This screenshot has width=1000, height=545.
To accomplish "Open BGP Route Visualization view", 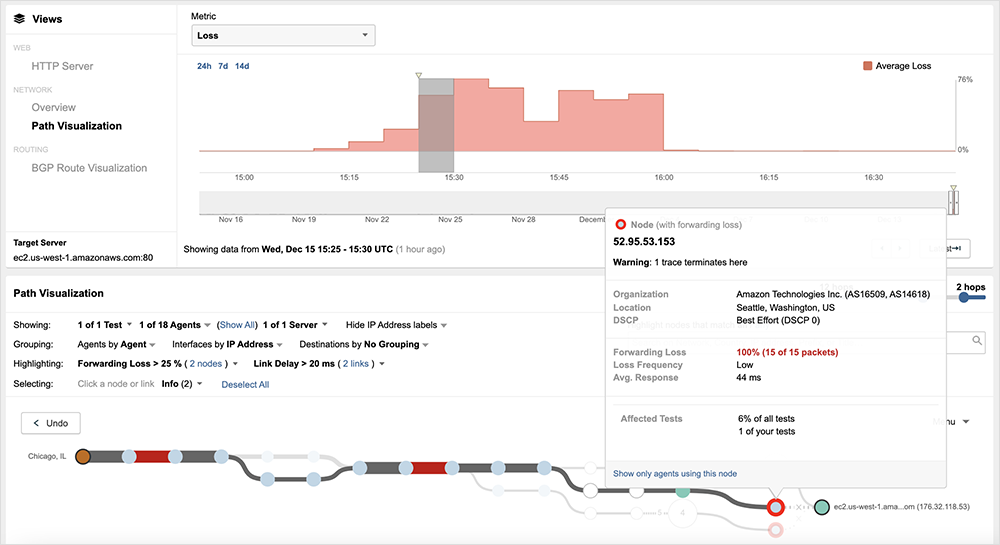I will (x=89, y=168).
